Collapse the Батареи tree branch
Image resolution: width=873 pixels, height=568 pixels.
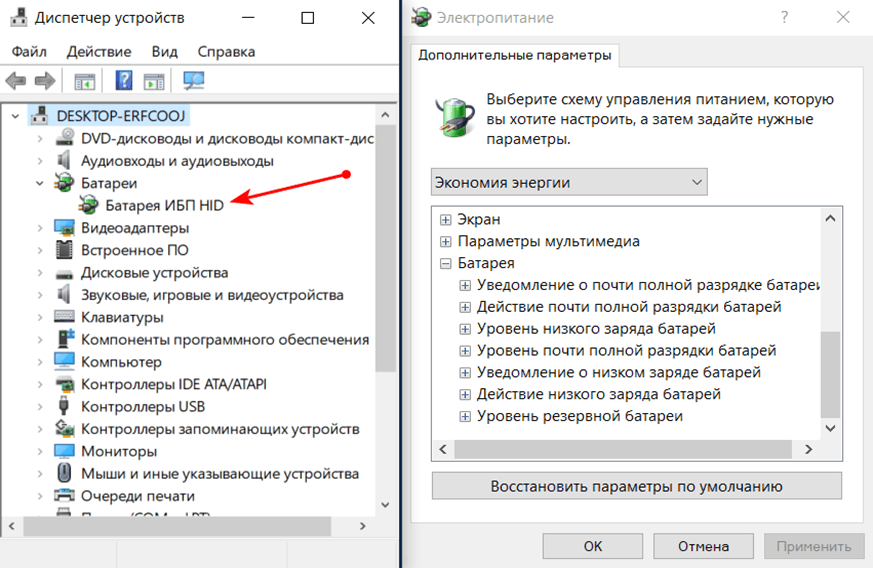point(40,183)
